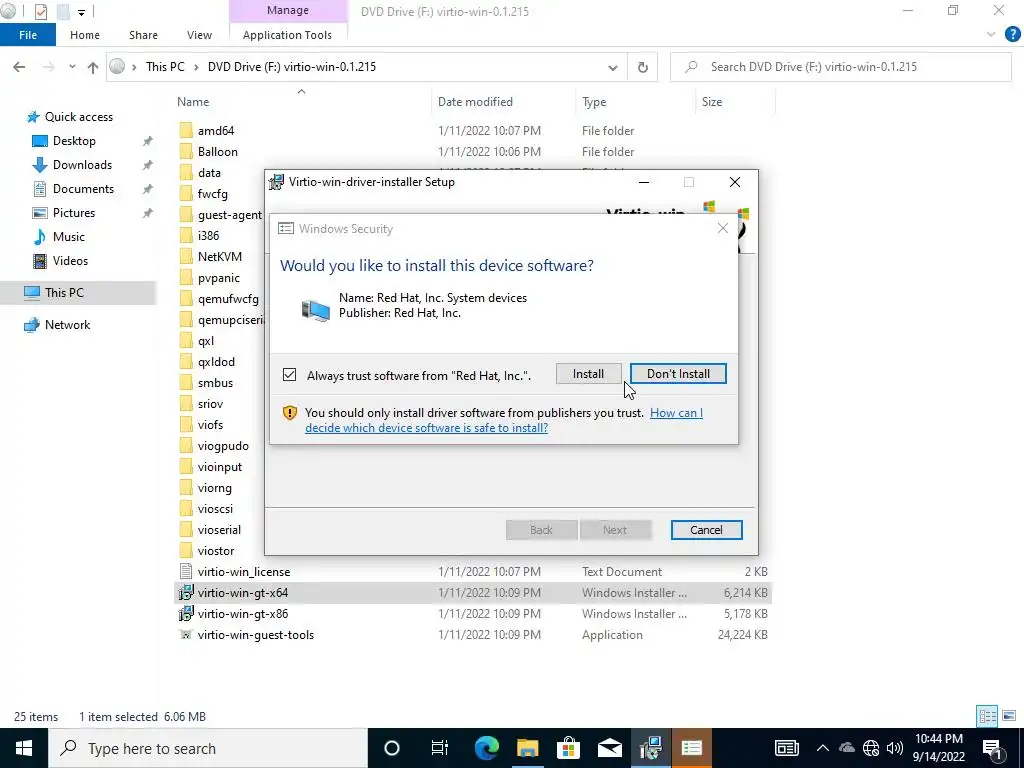Image resolution: width=1024 pixels, height=768 pixels.
Task: Open the notification center icon
Action: [992, 748]
